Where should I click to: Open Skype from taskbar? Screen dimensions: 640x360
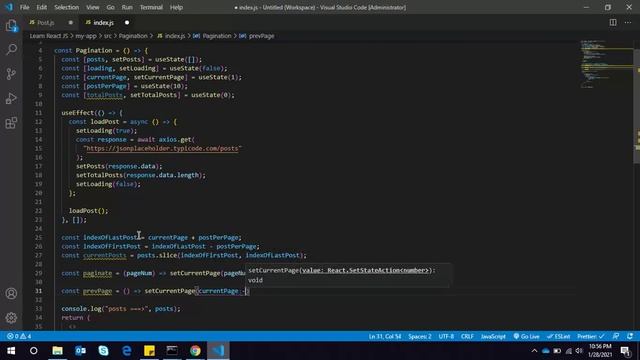click(x=103, y=351)
